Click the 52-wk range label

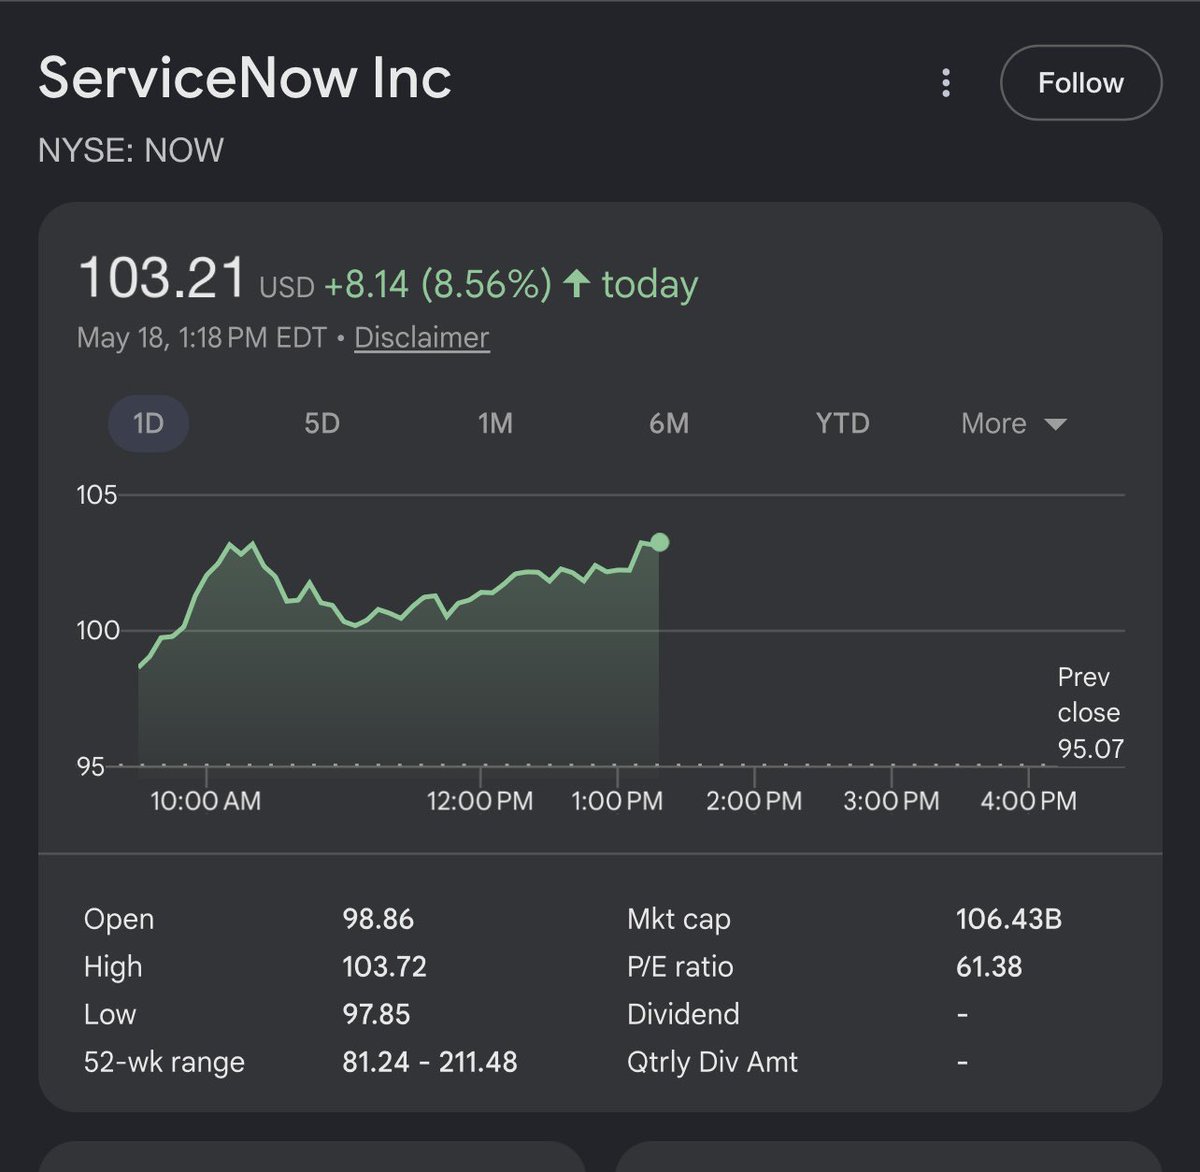[164, 1062]
